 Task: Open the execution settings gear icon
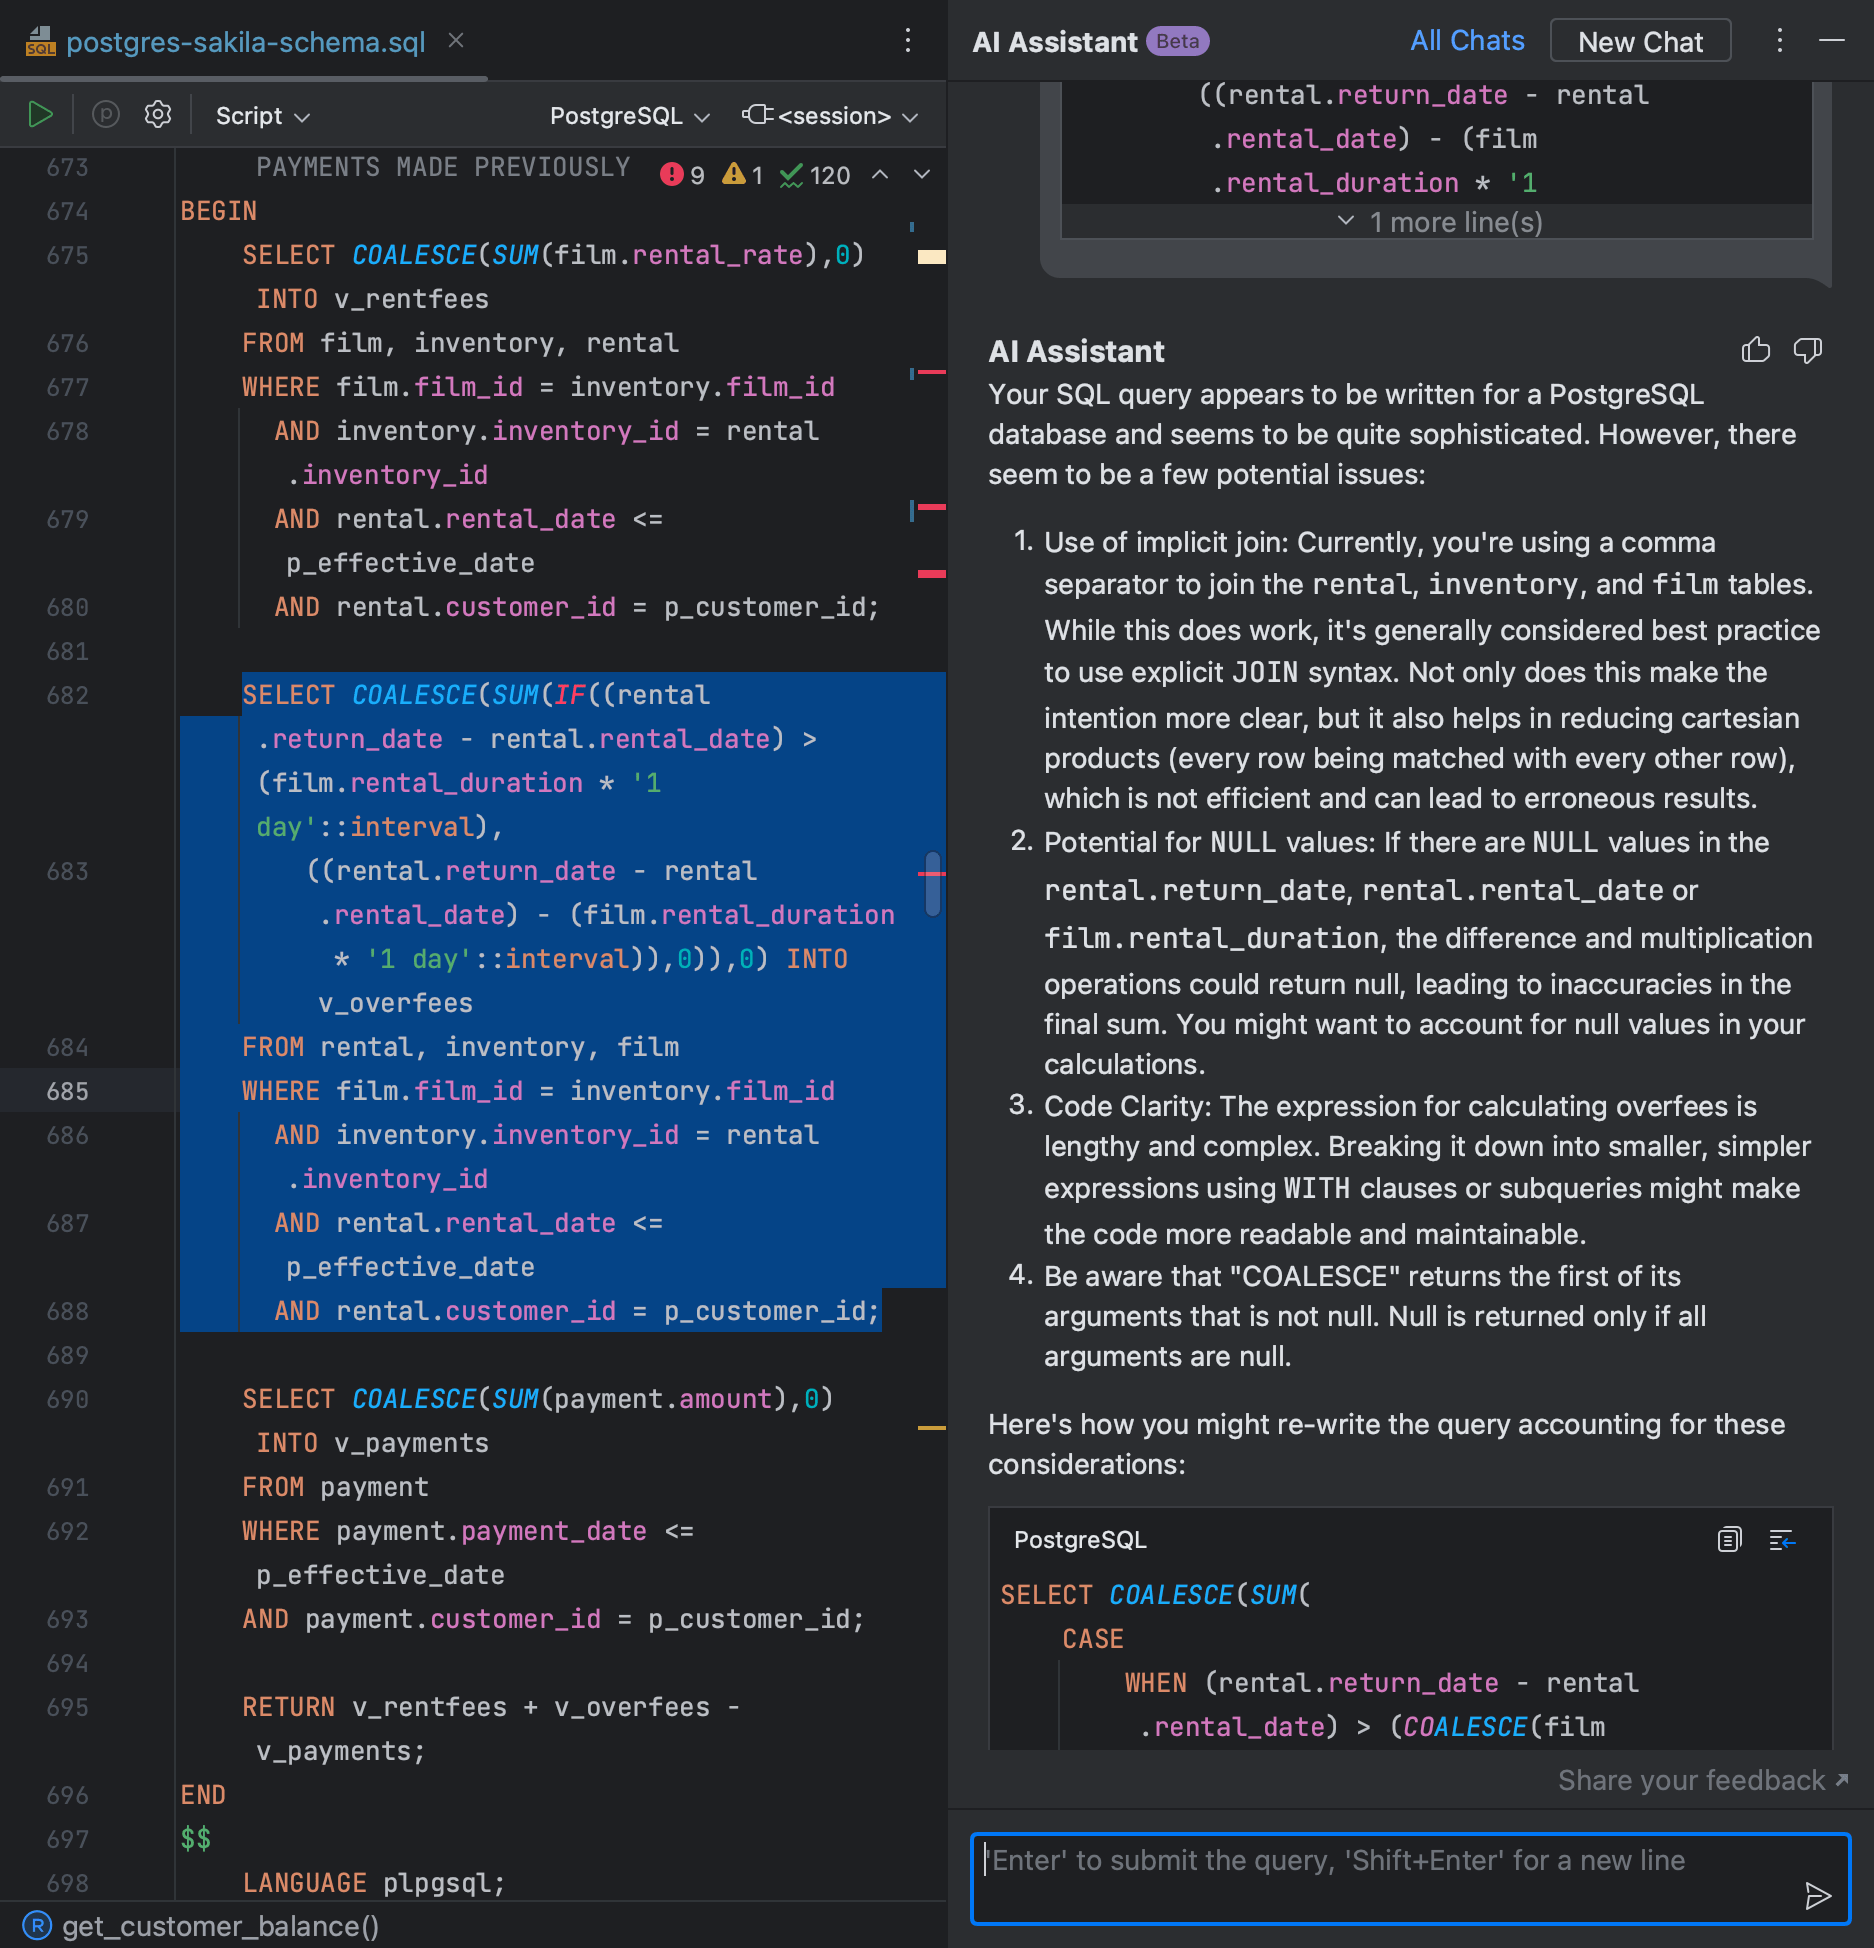coord(157,114)
